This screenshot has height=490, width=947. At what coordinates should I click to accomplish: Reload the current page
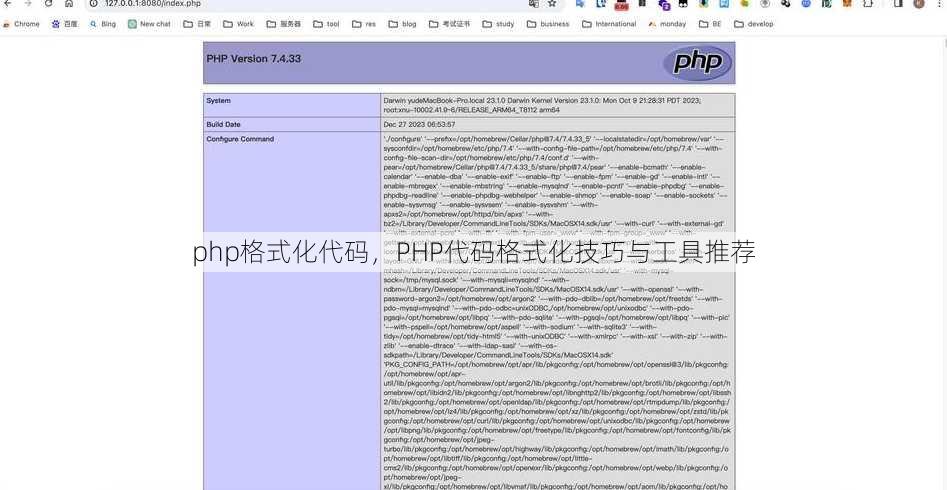pos(48,3)
